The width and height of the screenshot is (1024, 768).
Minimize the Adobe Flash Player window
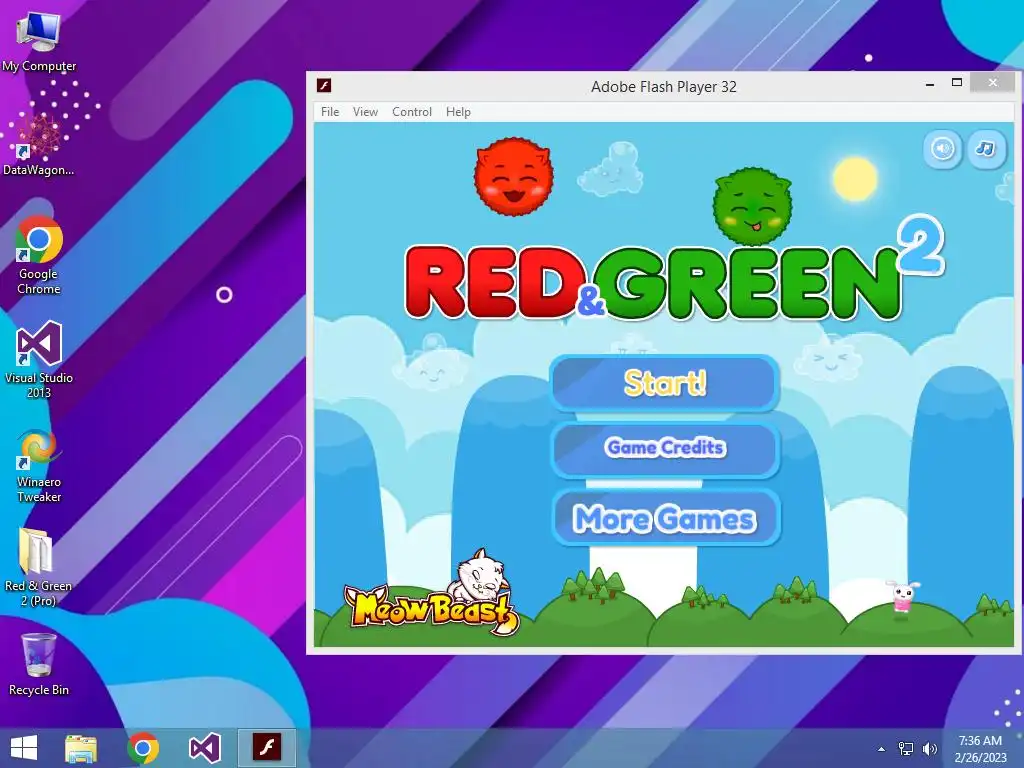929,84
